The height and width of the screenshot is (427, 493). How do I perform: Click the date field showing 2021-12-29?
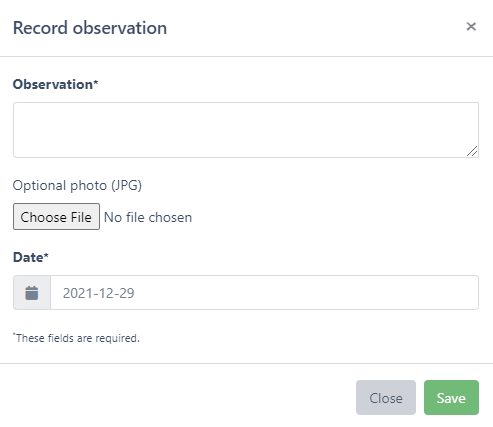pyautogui.click(x=265, y=293)
